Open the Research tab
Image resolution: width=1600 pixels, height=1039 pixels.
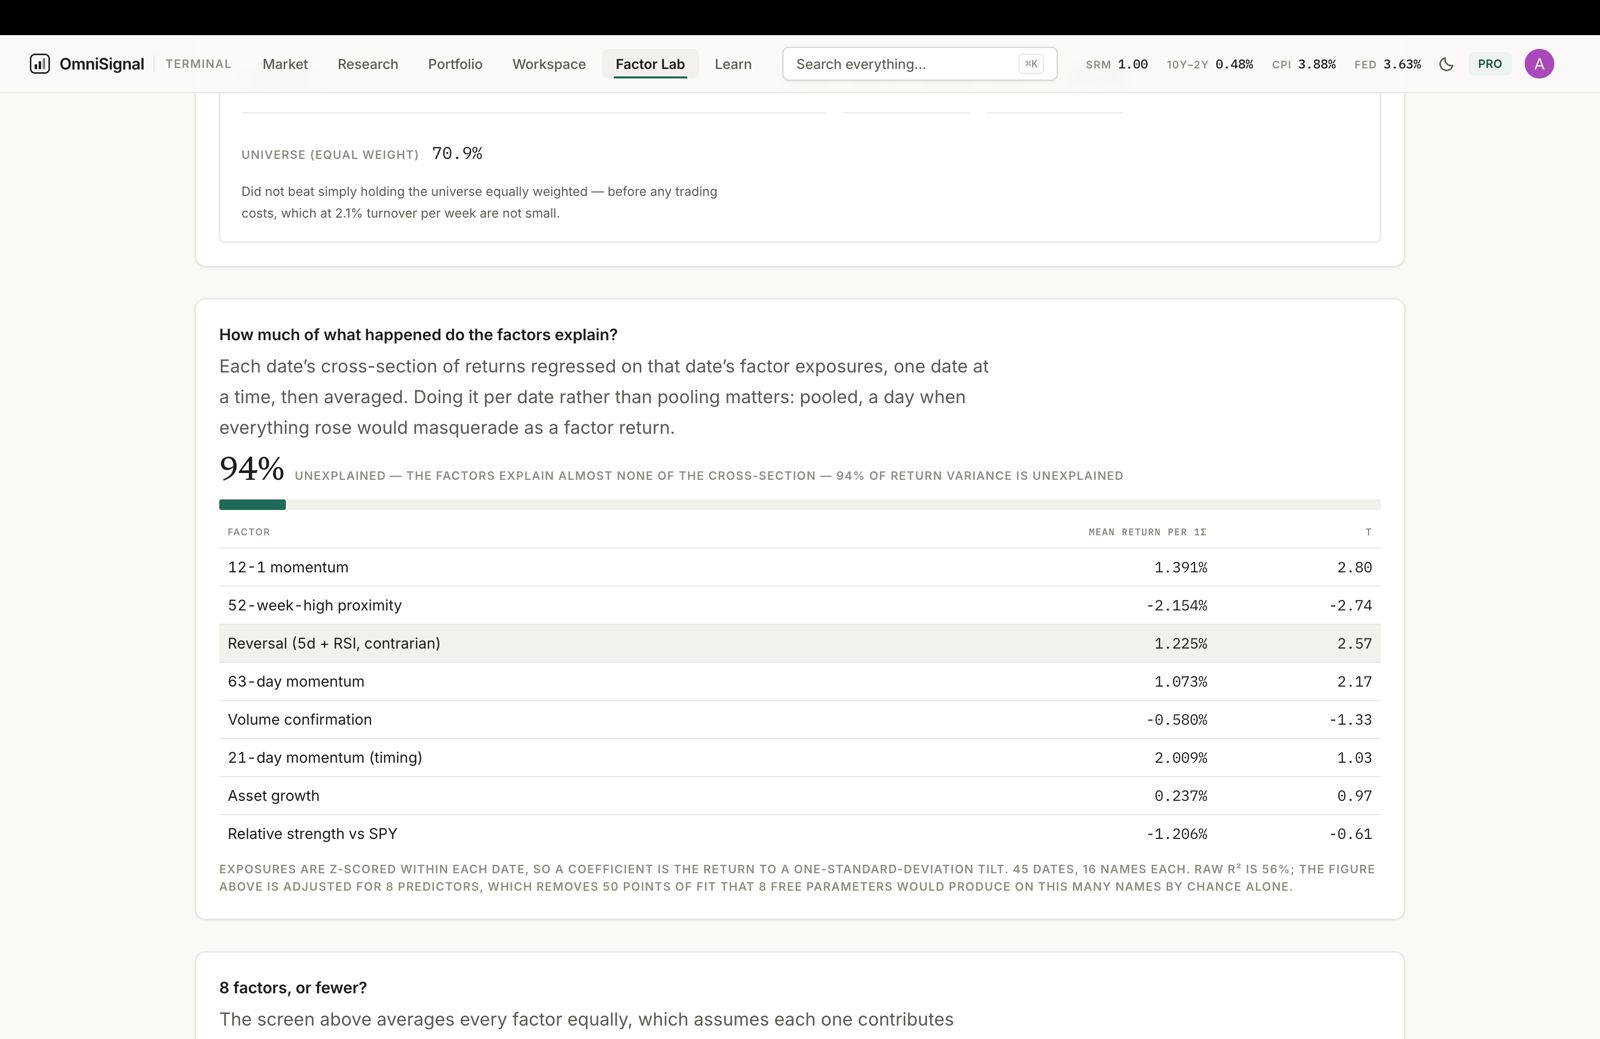pyautogui.click(x=368, y=64)
